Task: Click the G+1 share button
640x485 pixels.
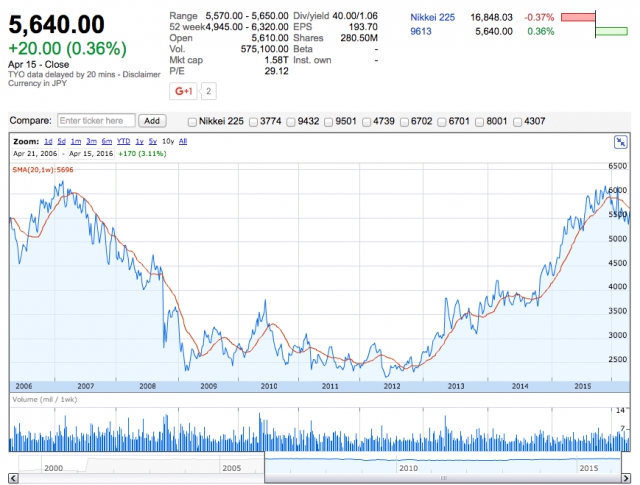Action: coord(183,91)
